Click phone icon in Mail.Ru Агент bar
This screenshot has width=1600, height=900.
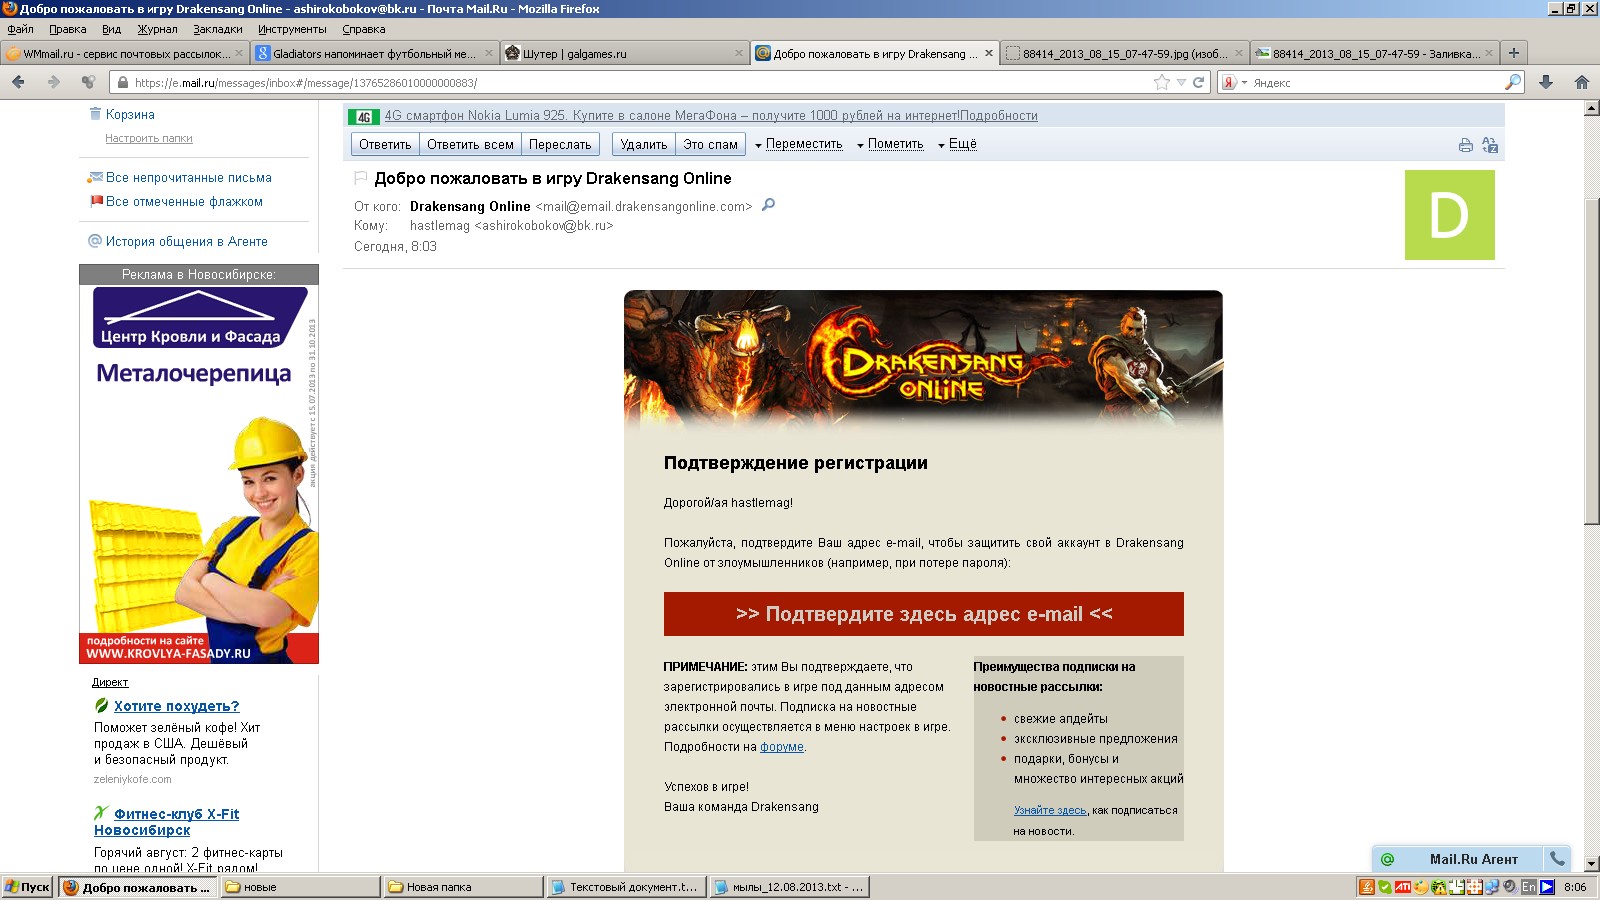(x=1557, y=858)
